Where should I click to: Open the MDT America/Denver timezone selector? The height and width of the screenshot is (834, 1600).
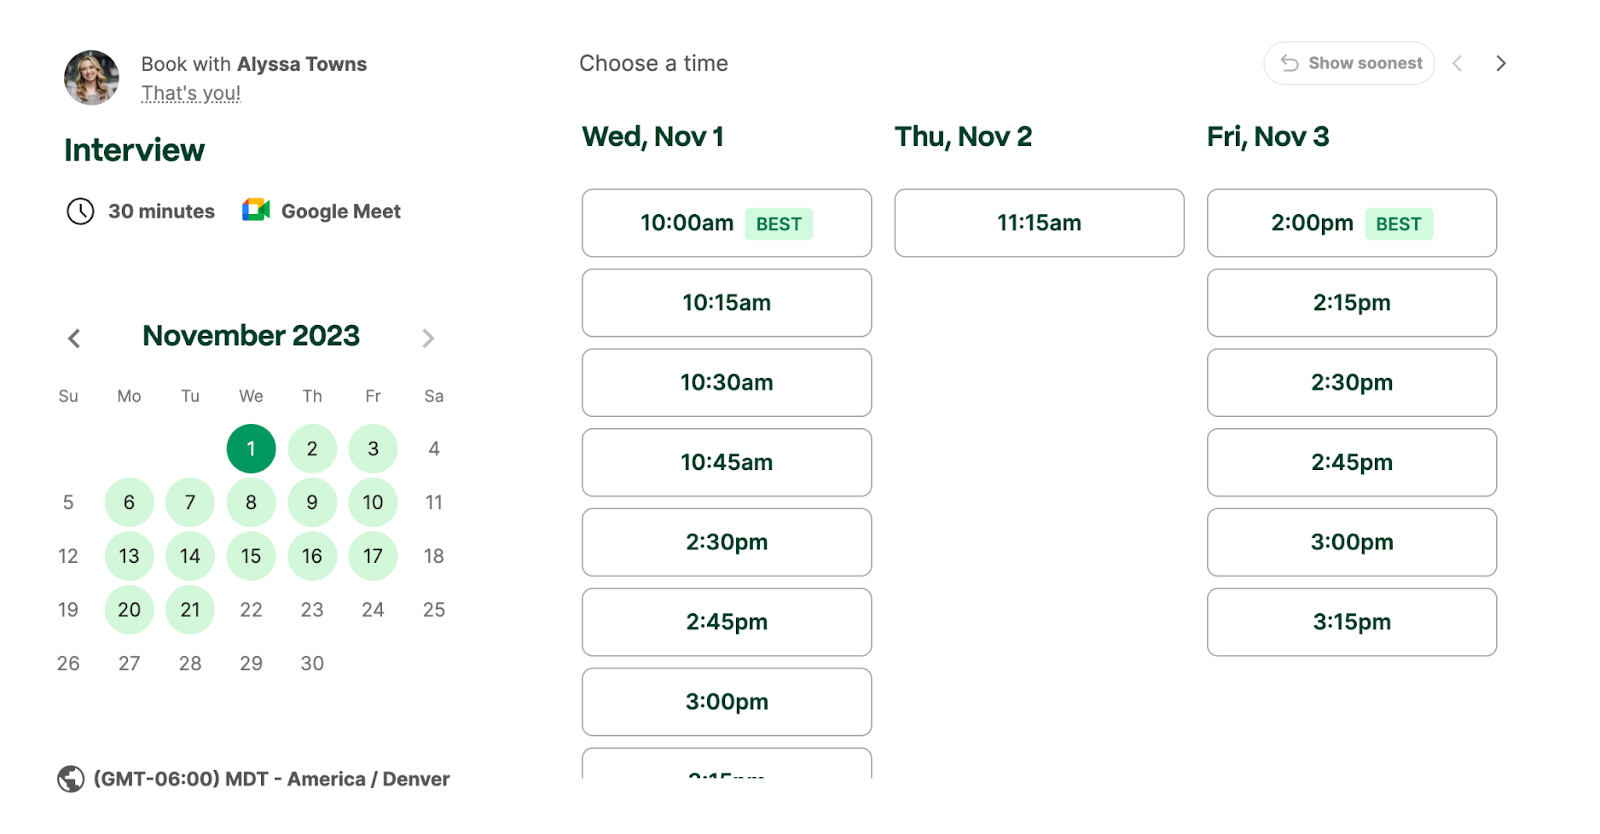(x=271, y=779)
